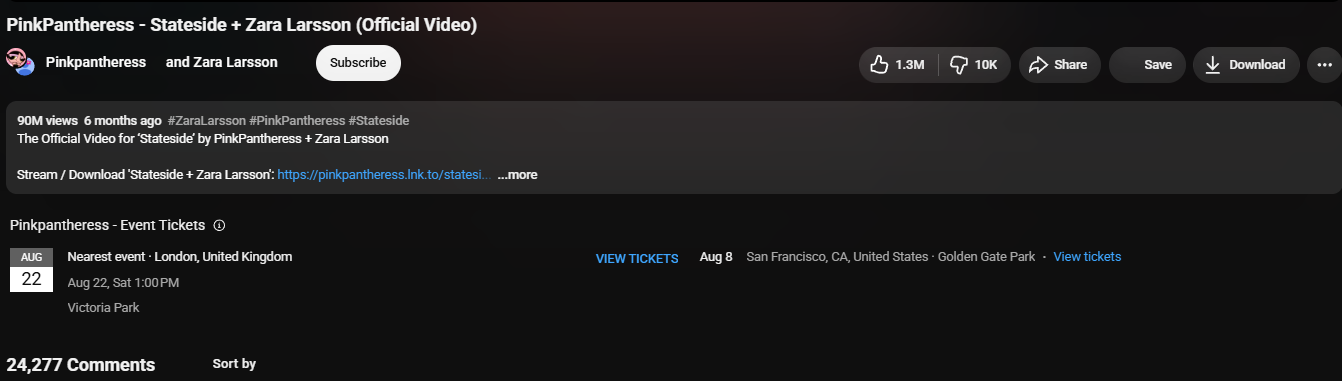
Task: Download the video
Action: tap(1246, 65)
